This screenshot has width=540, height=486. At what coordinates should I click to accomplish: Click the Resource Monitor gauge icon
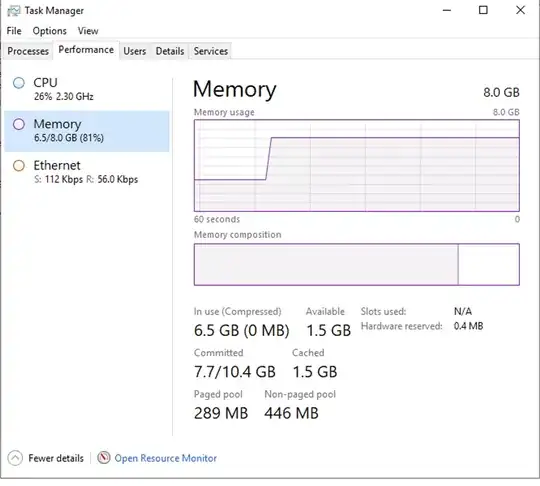pos(103,457)
